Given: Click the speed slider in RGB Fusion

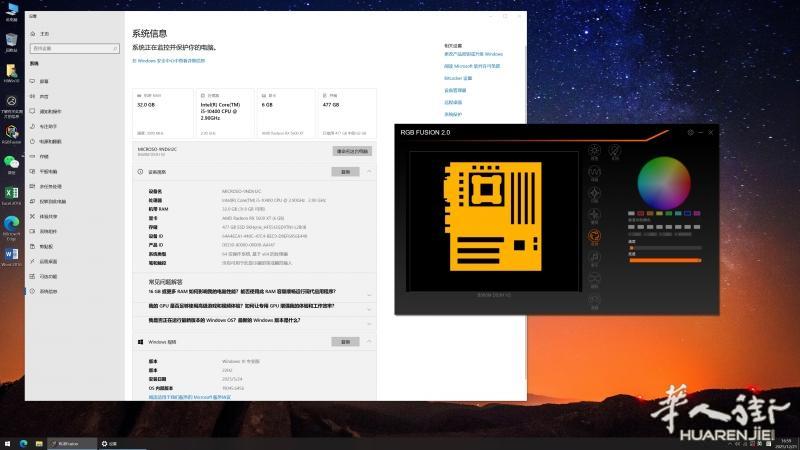Looking at the screenshot, I should point(665,247).
